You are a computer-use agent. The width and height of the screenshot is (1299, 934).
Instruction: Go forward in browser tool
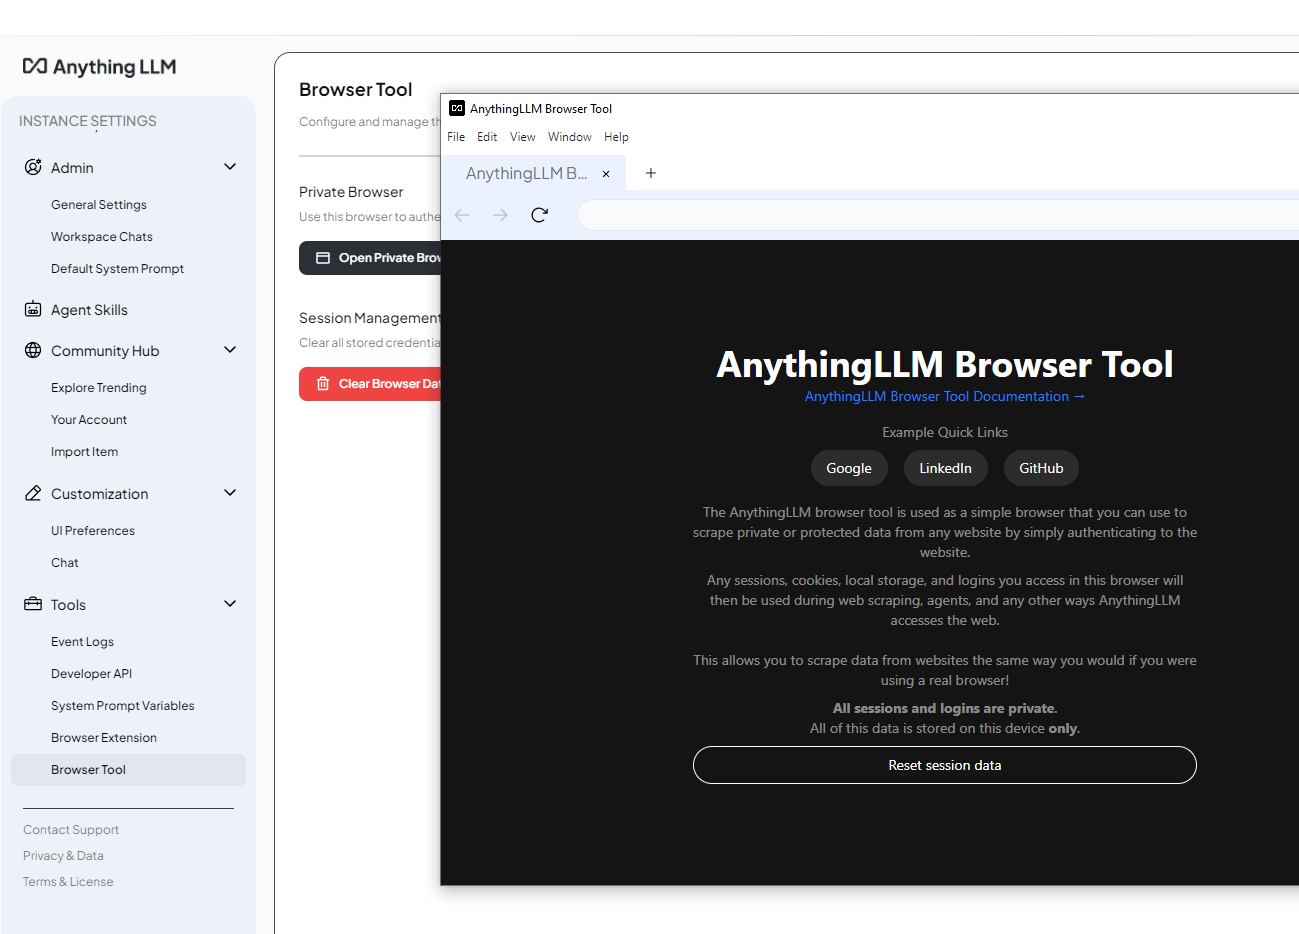pyautogui.click(x=500, y=215)
